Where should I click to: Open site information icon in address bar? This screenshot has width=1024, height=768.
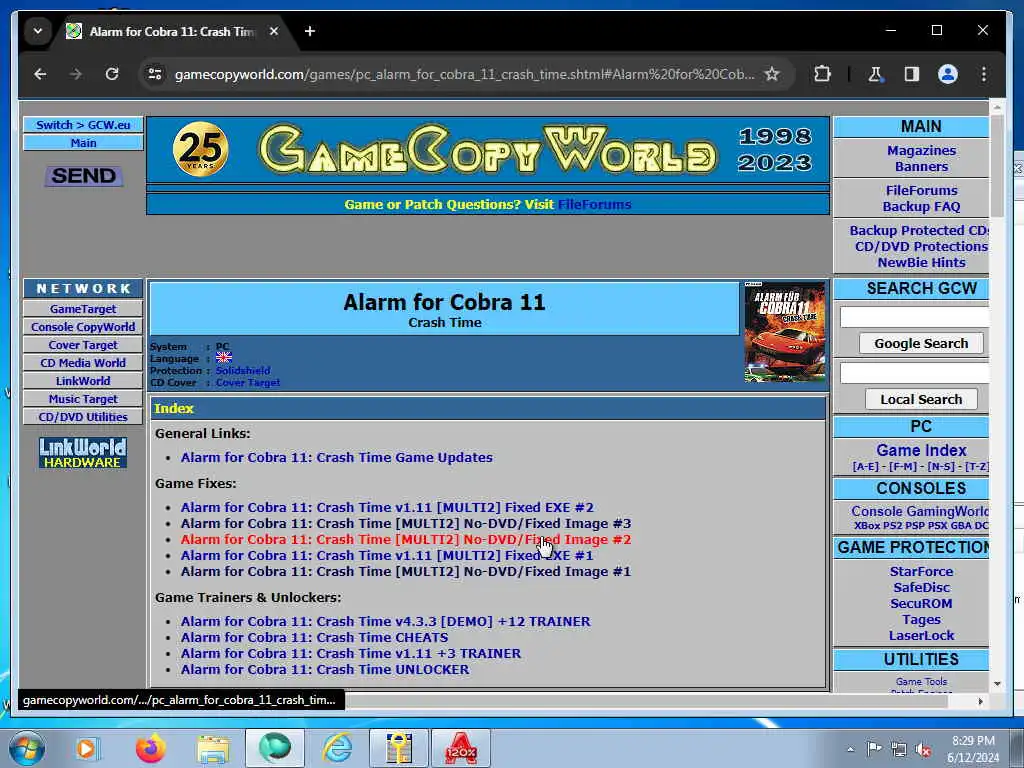155,74
